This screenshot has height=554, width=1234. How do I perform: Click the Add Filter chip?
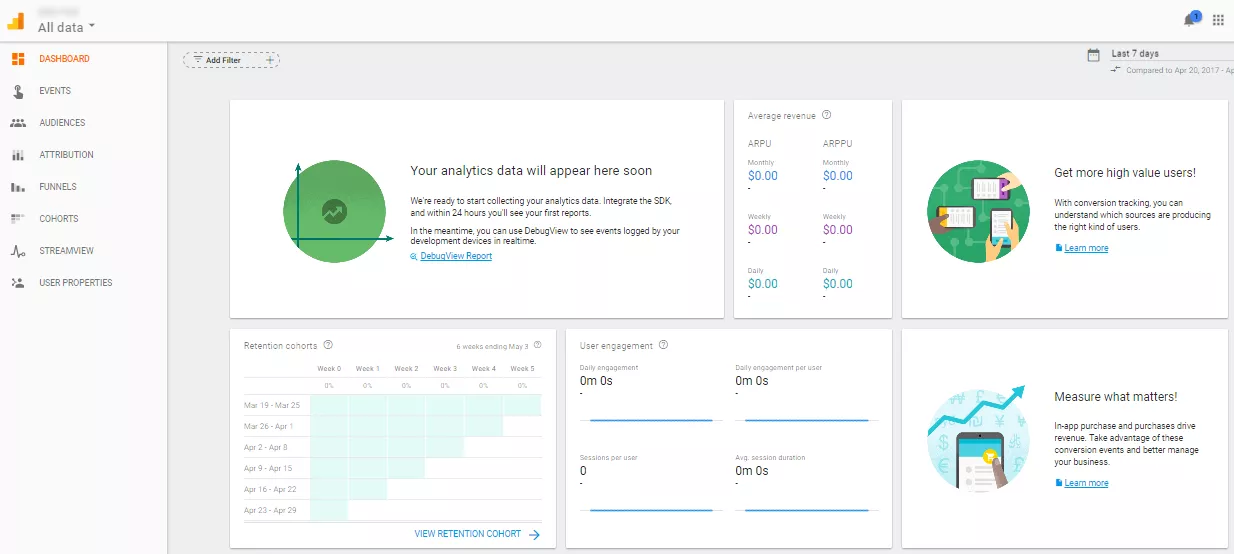tap(231, 60)
